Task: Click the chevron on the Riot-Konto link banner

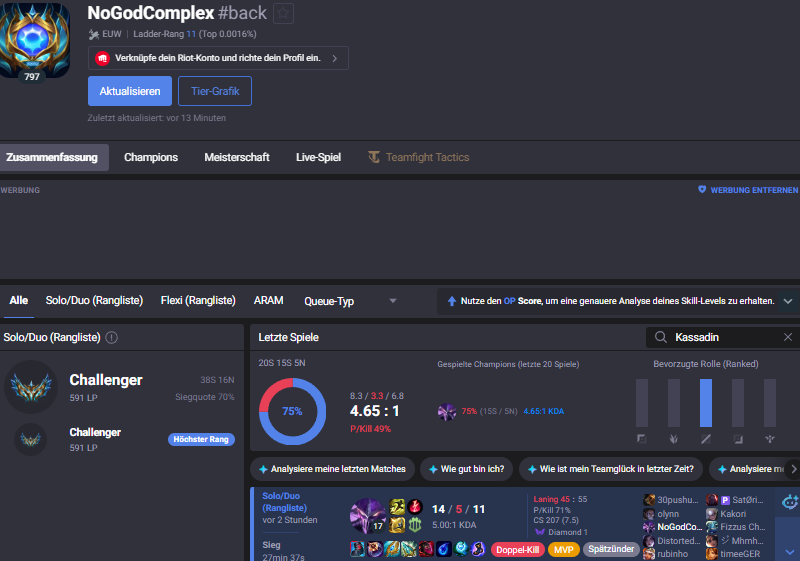Action: point(335,58)
